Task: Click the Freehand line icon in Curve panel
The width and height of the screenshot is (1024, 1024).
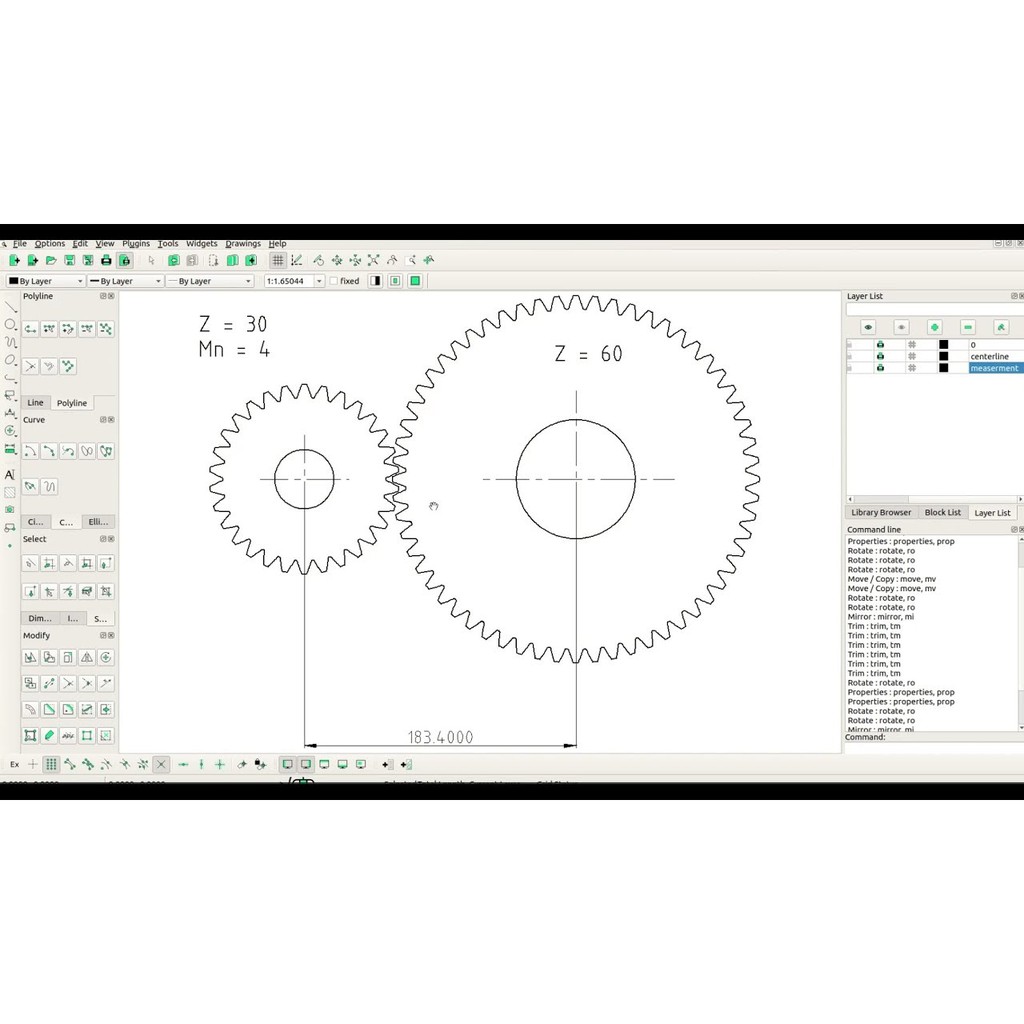Action: [x=49, y=487]
